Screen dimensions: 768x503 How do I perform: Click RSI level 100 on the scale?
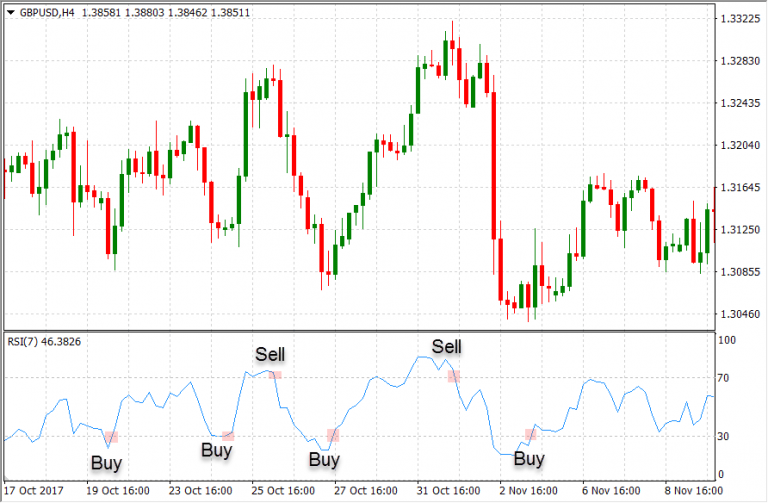pos(727,340)
